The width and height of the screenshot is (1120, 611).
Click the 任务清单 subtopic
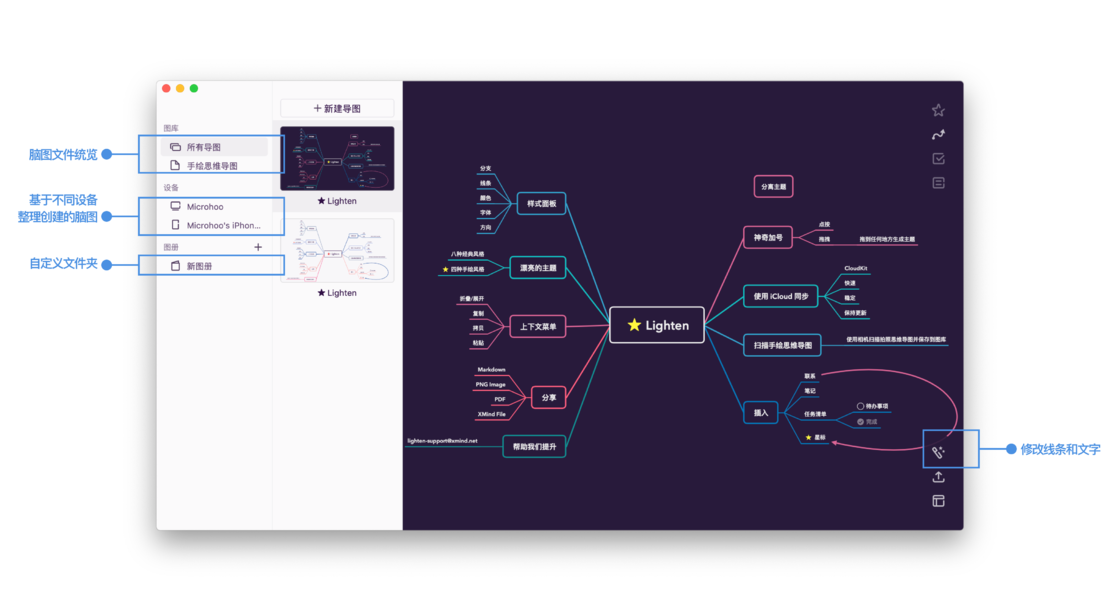click(x=815, y=414)
